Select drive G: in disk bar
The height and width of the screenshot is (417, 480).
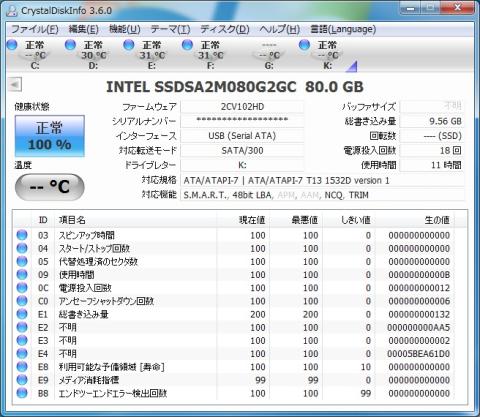(x=269, y=55)
